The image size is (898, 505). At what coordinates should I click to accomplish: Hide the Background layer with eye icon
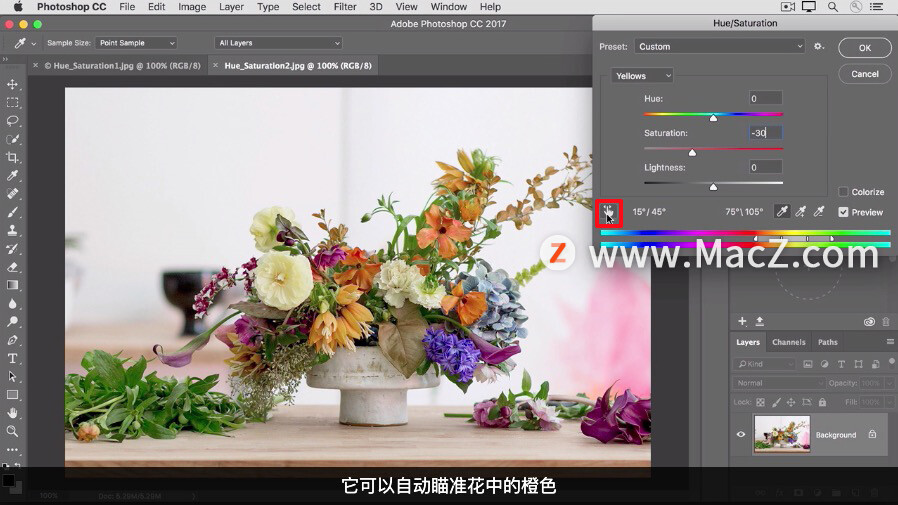[x=741, y=434]
